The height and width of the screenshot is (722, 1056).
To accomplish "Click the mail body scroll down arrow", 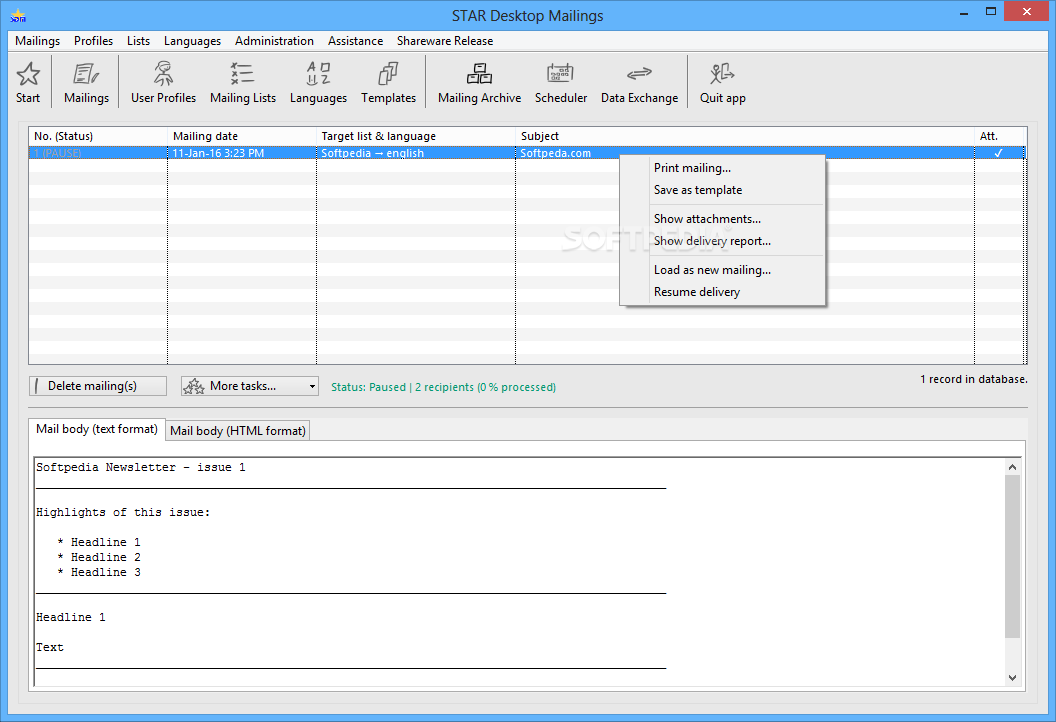I will click(1012, 678).
